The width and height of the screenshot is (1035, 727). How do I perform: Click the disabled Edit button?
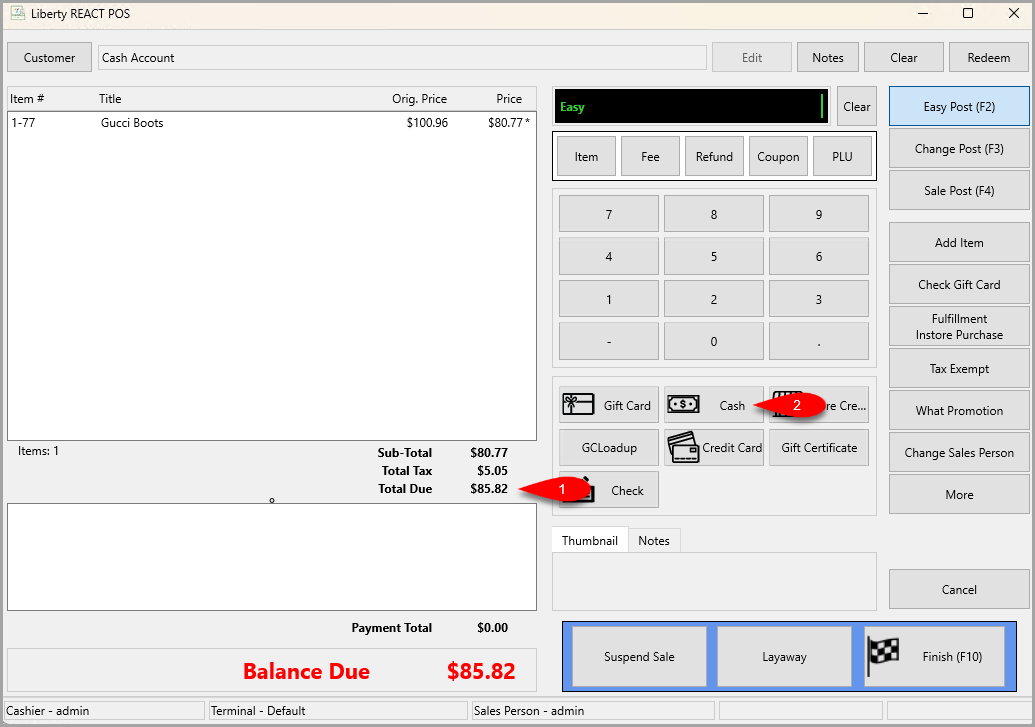[752, 57]
